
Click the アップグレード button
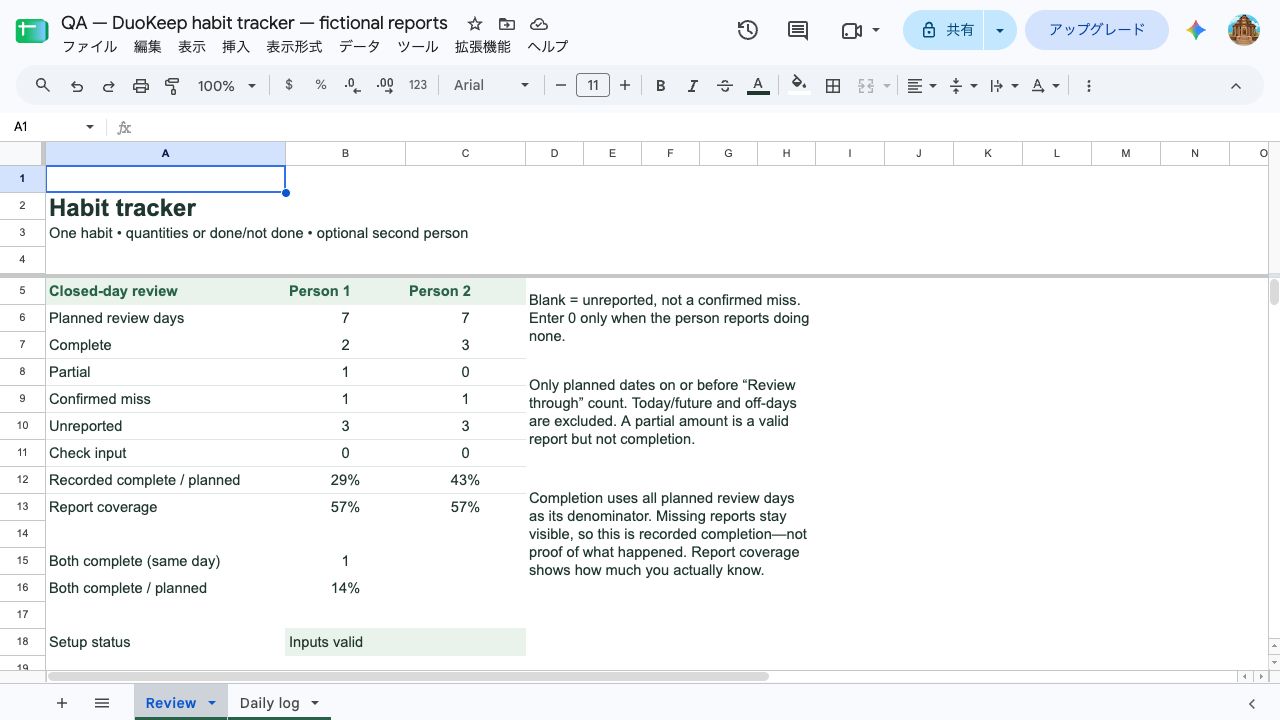click(1097, 30)
